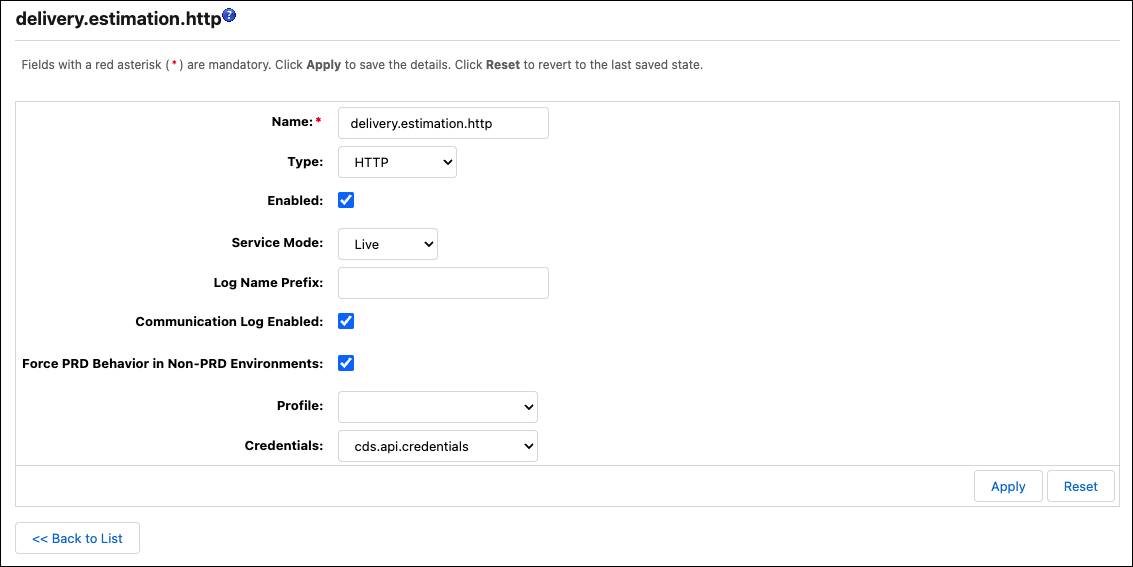Click the mandatory fields instruction text
The height and width of the screenshot is (567, 1133).
point(362,64)
